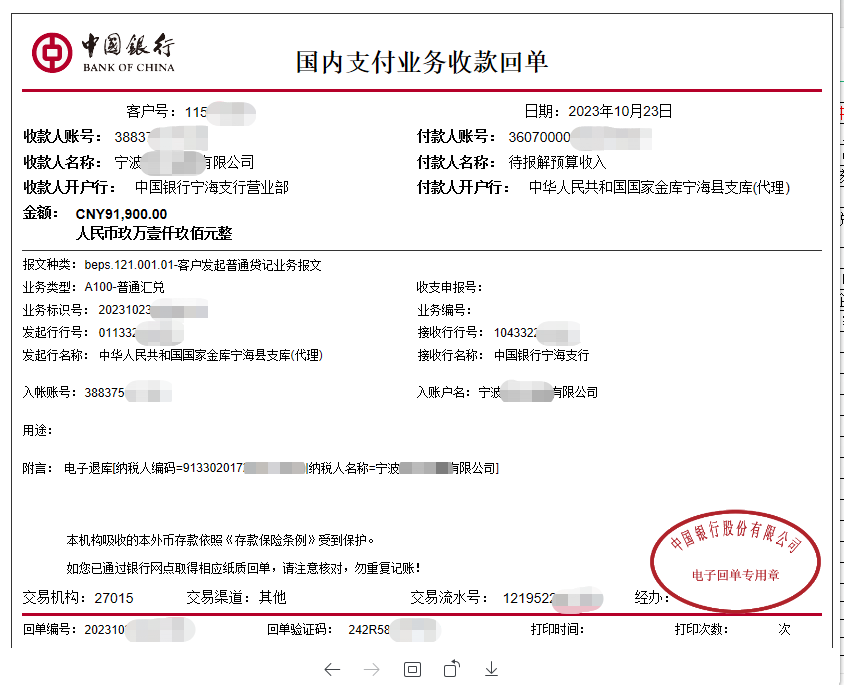The image size is (844, 685).
Task: Click the 发起行名称 value text
Action: pyautogui.click(x=211, y=355)
